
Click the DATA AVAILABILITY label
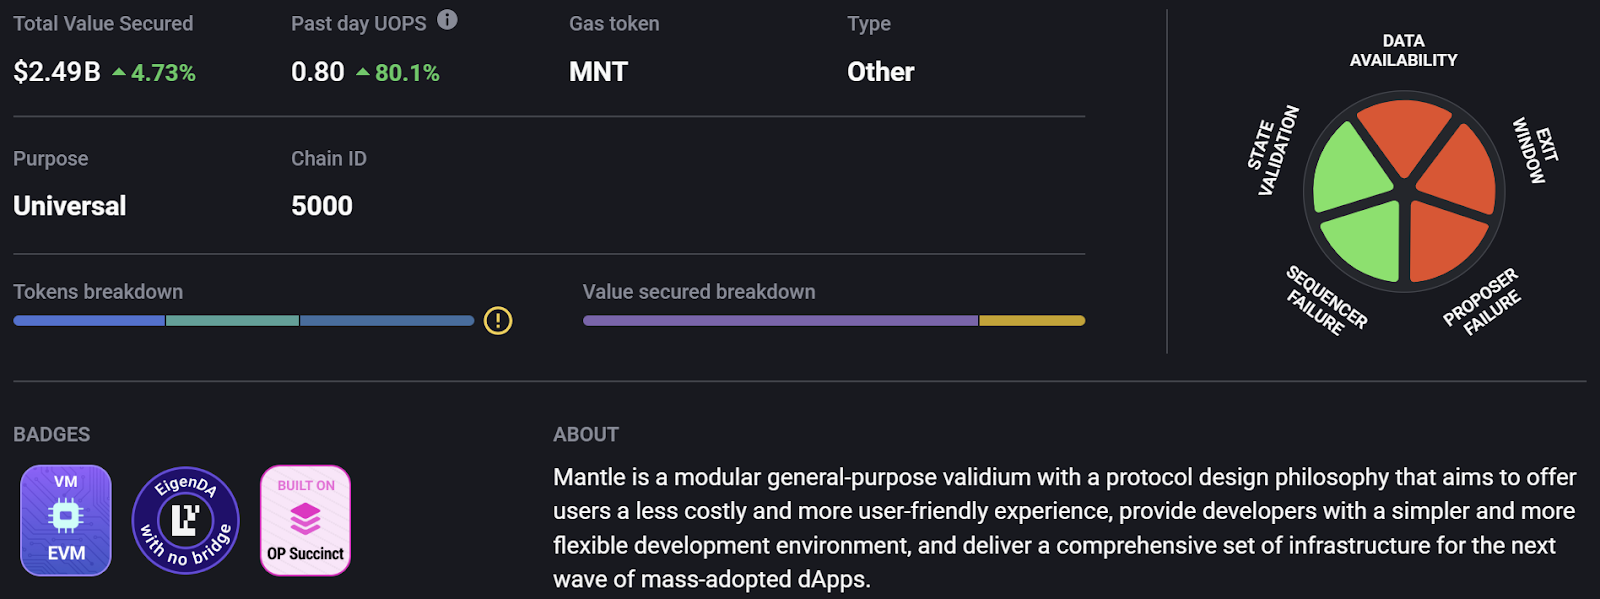click(1403, 50)
